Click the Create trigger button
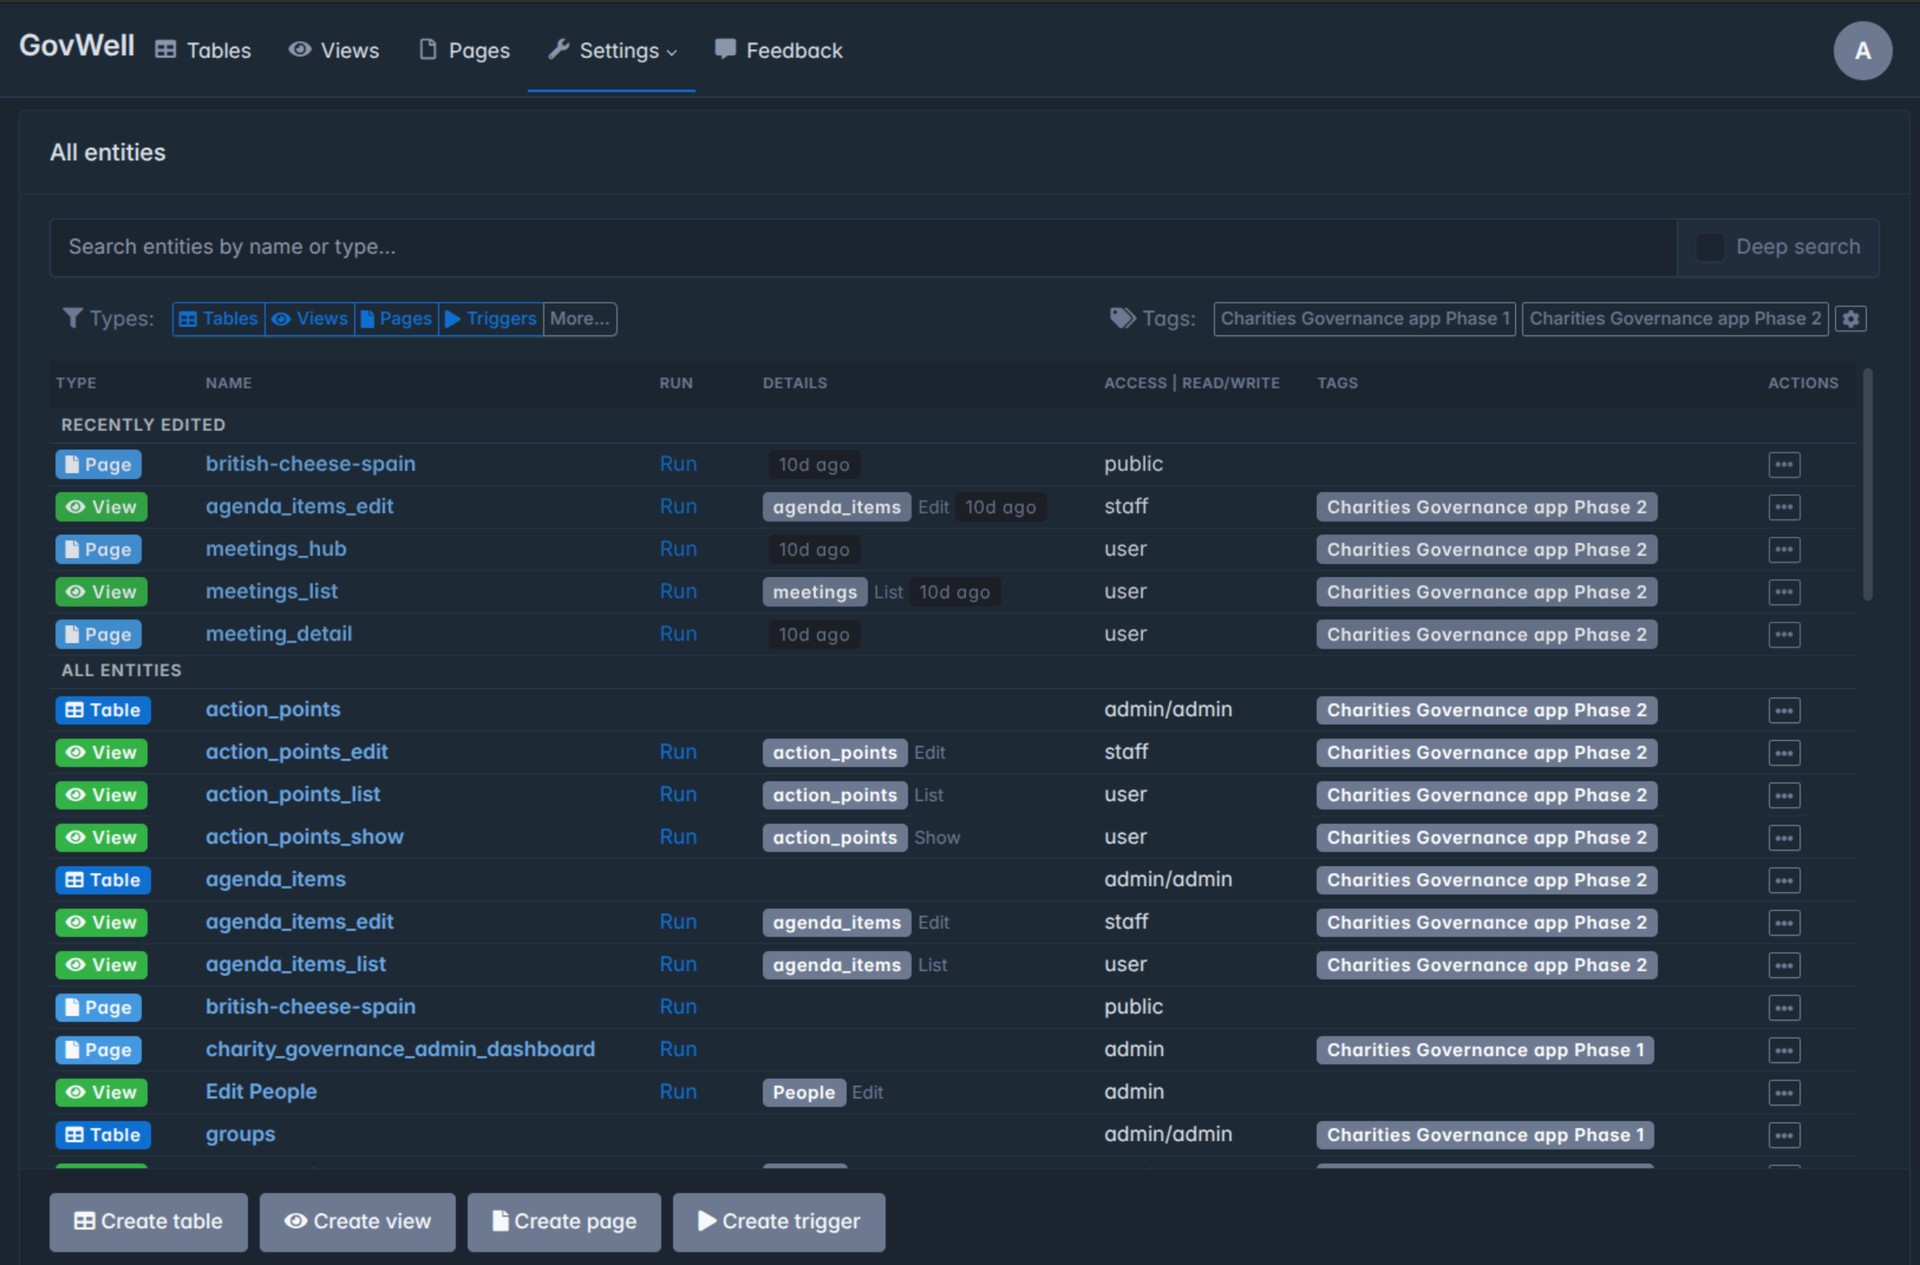The width and height of the screenshot is (1920, 1265). [779, 1222]
